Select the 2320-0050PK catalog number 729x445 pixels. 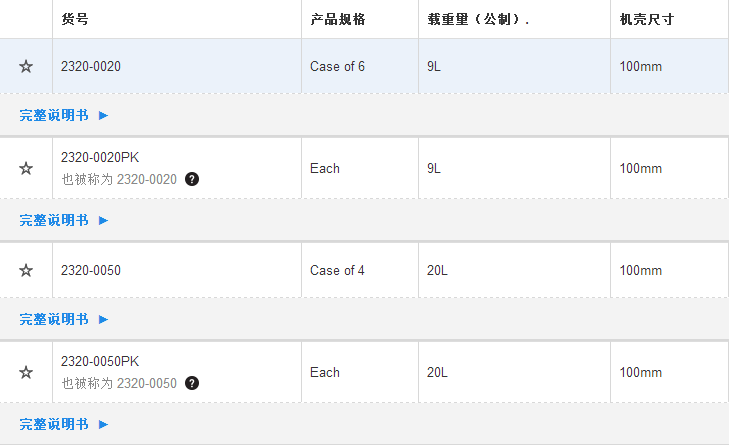point(100,361)
